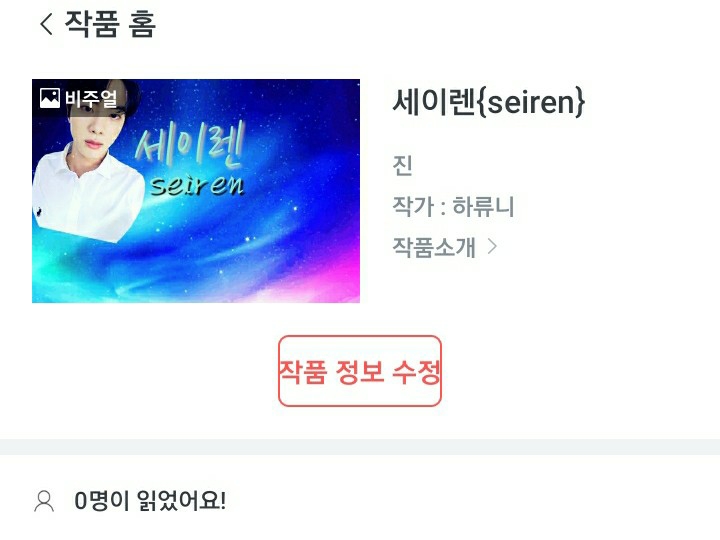Tap the picture icon beside 비주얼

pyautogui.click(x=50, y=98)
